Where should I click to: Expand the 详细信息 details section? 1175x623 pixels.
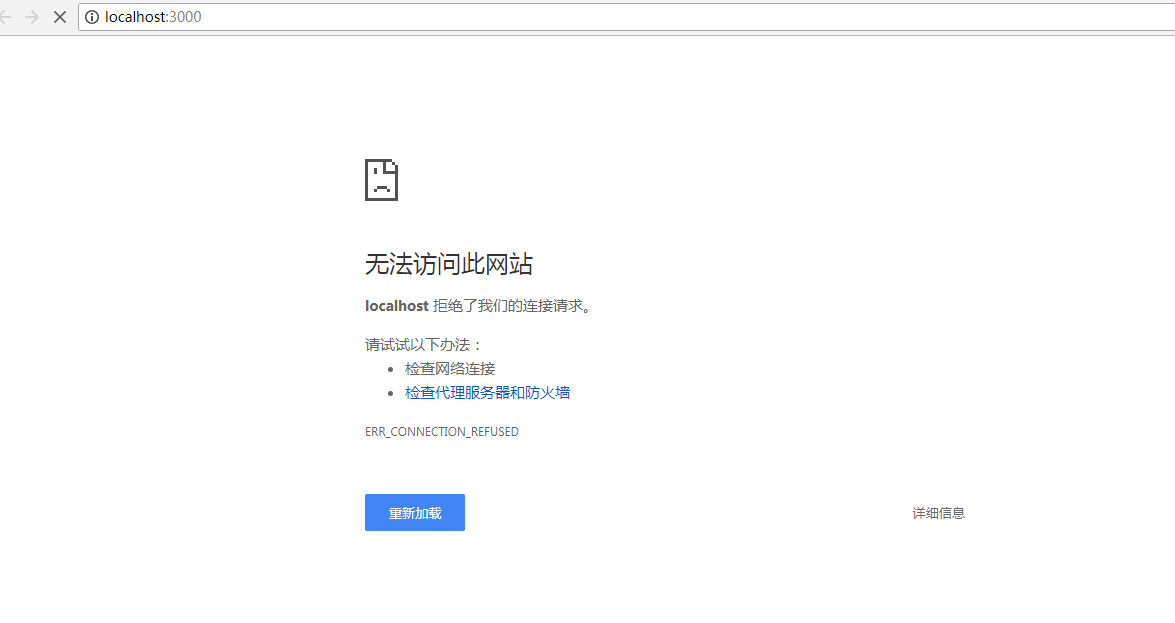938,512
